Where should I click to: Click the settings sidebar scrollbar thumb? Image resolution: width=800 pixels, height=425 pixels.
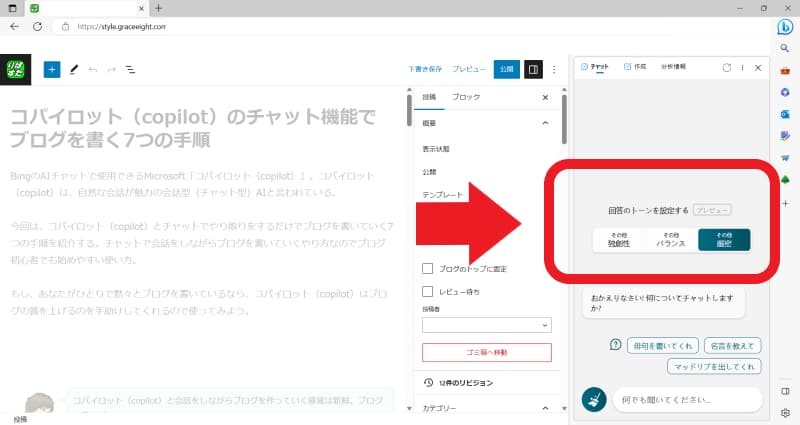tap(564, 119)
